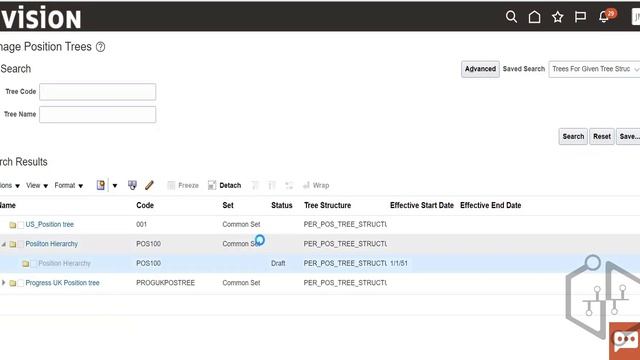640x360 pixels.
Task: Open the Actions menu
Action: [x=10, y=185]
